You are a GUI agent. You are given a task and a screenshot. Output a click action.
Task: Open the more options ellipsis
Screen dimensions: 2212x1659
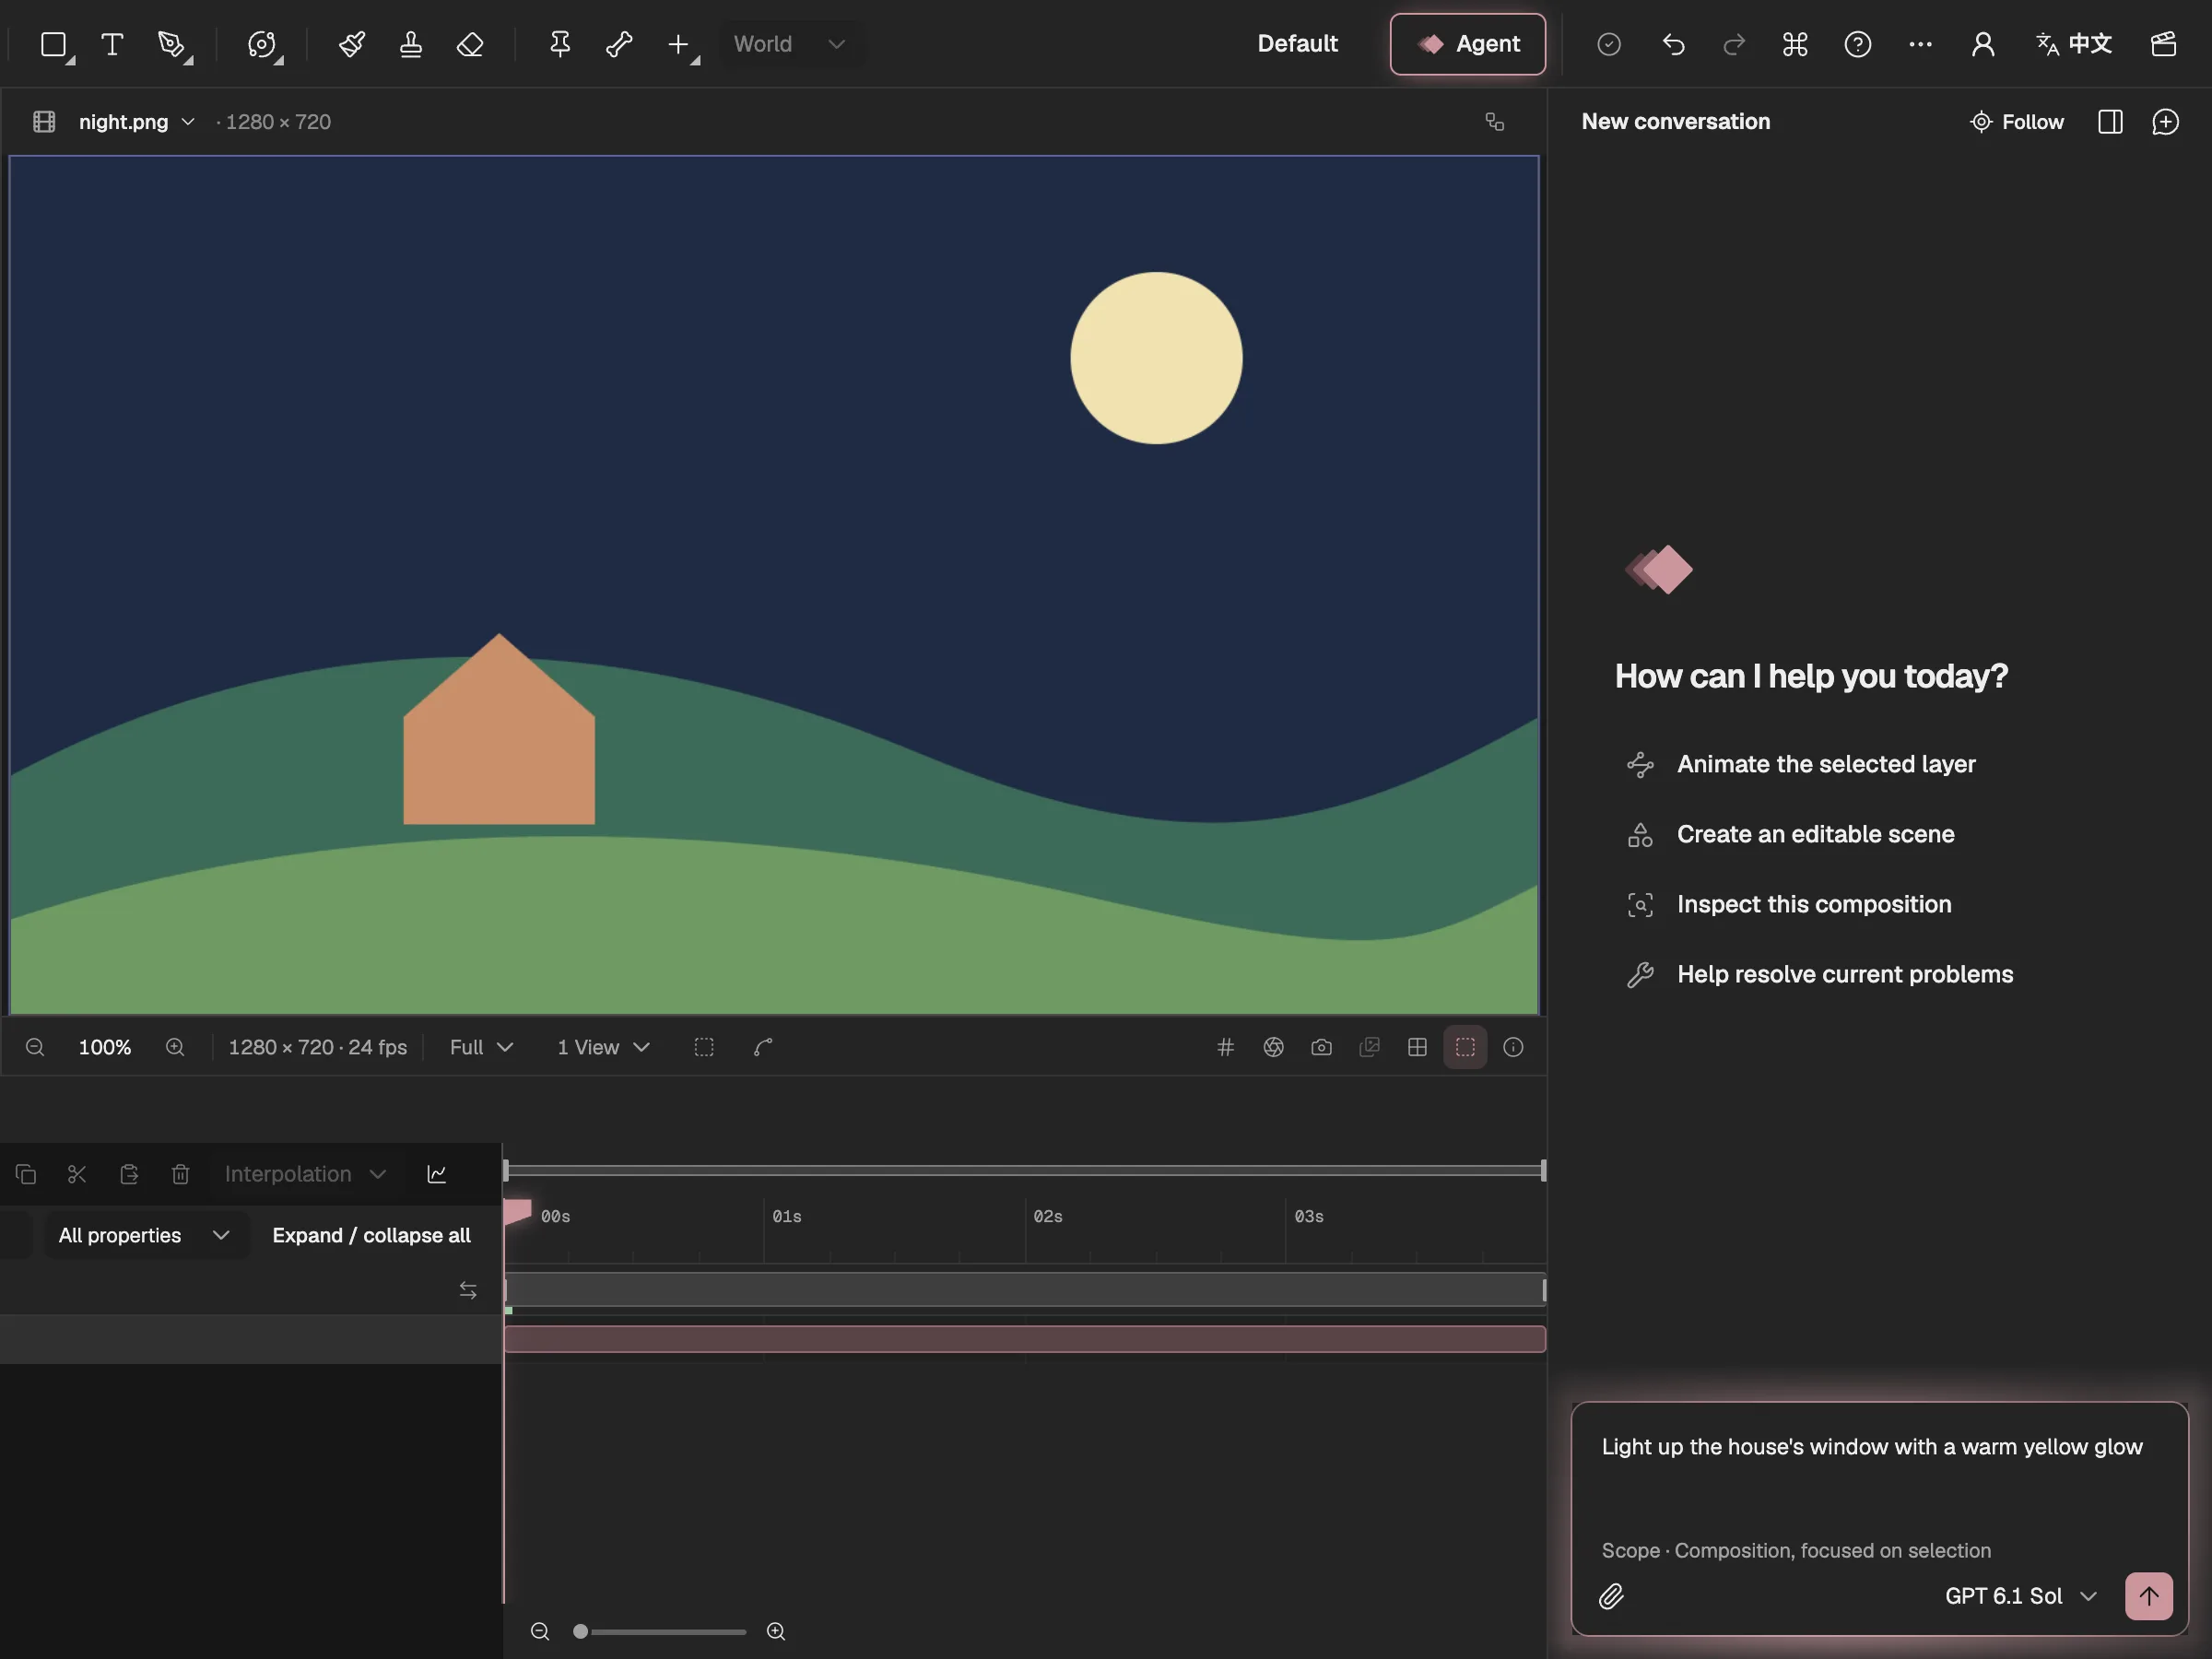1920,44
